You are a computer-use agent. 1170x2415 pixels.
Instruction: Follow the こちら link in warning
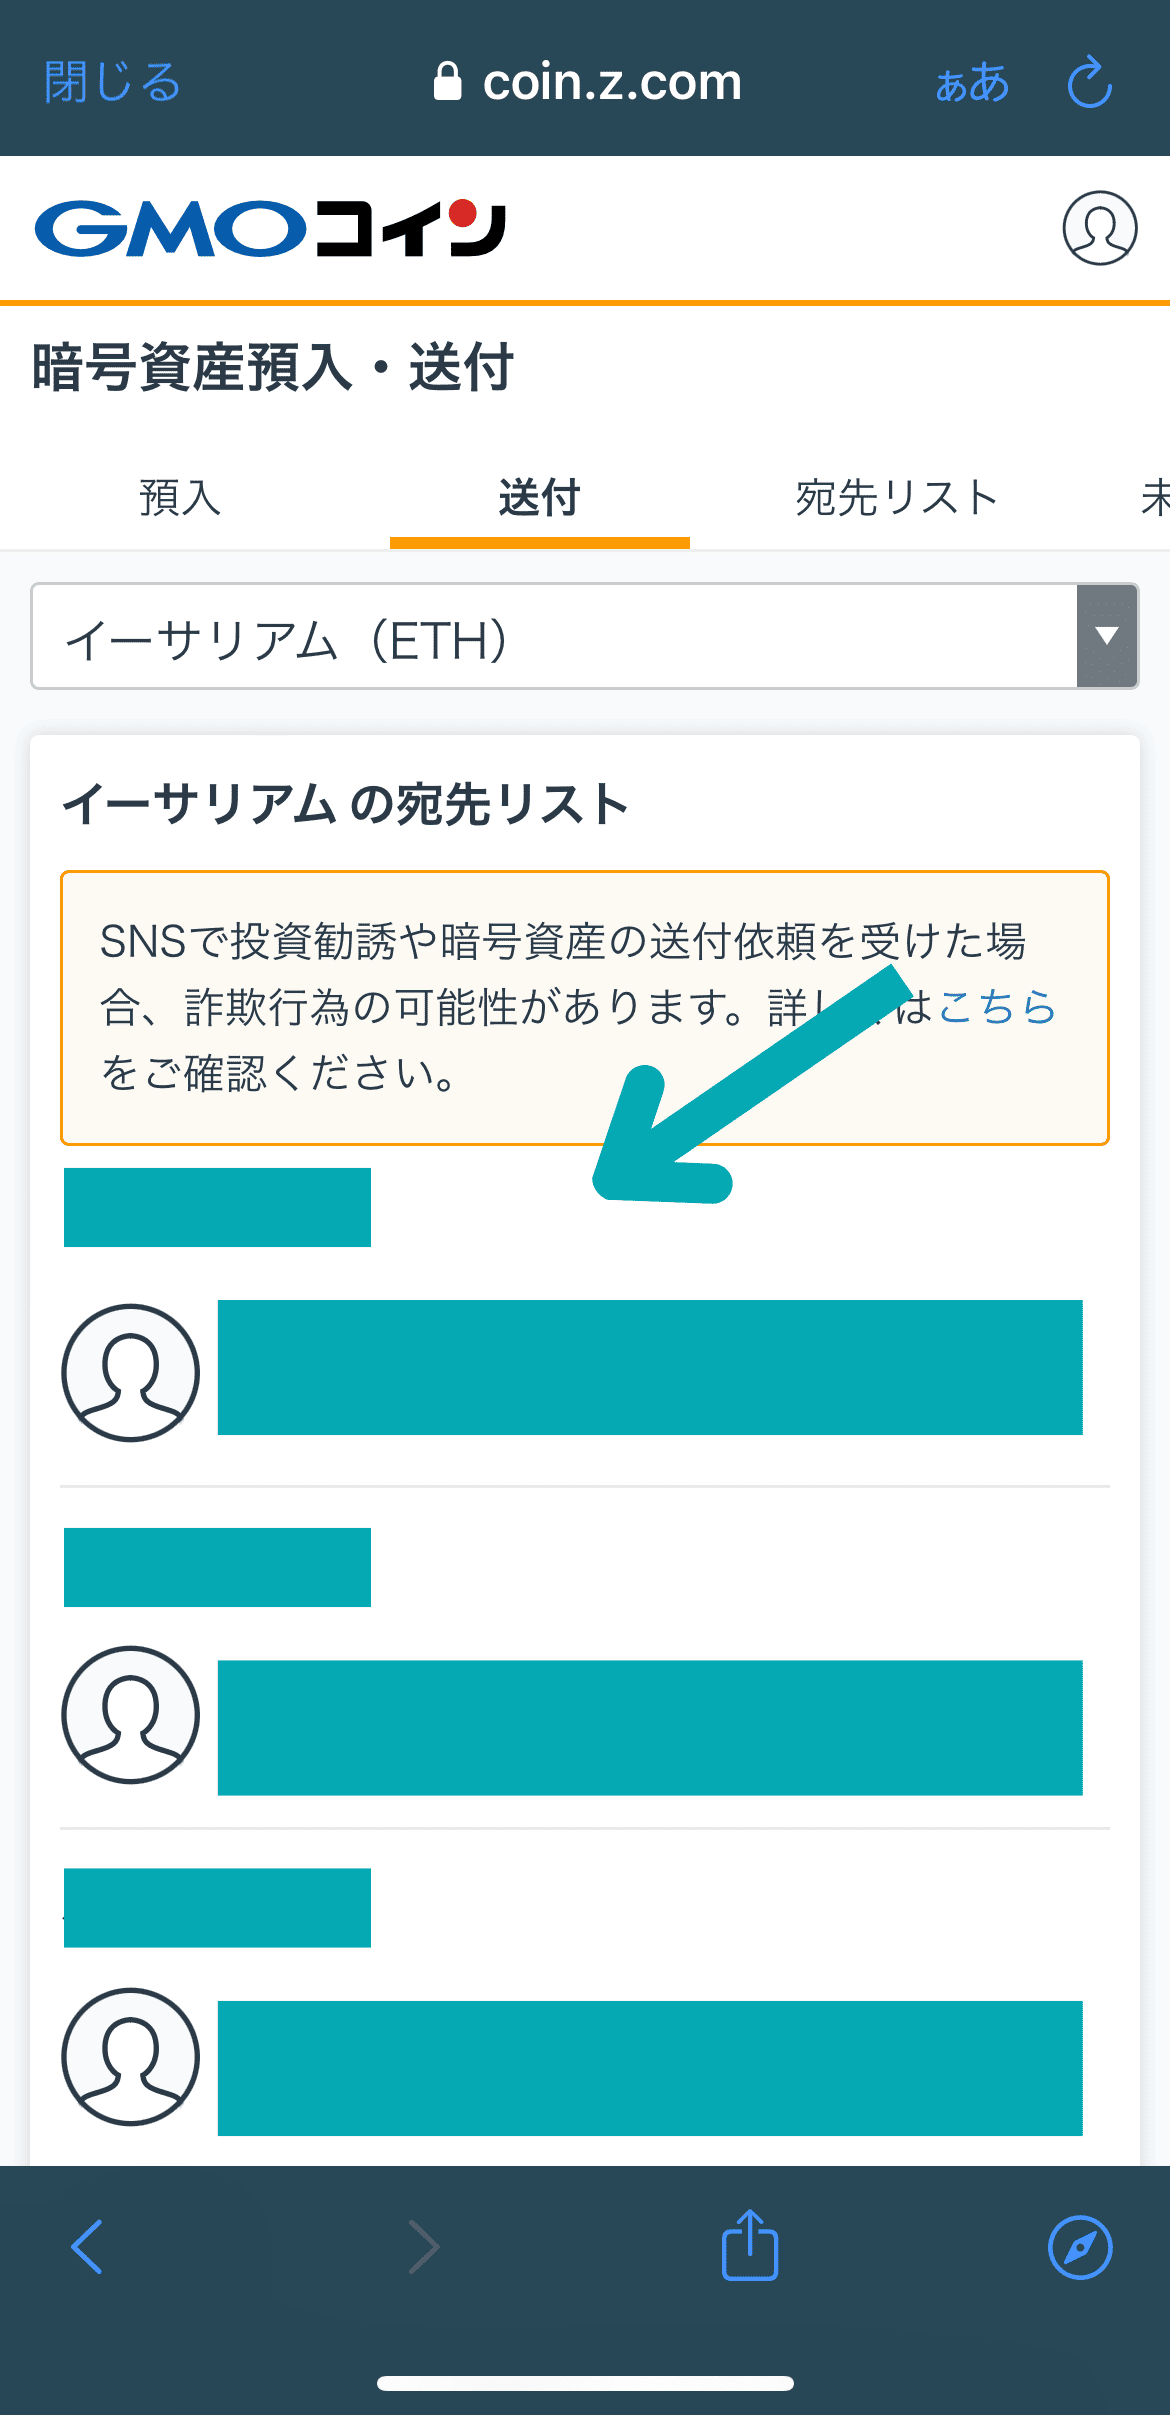[997, 1007]
